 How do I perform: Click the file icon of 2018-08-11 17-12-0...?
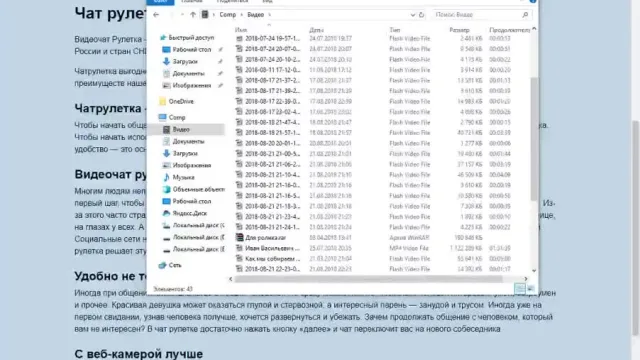pyautogui.click(x=239, y=70)
